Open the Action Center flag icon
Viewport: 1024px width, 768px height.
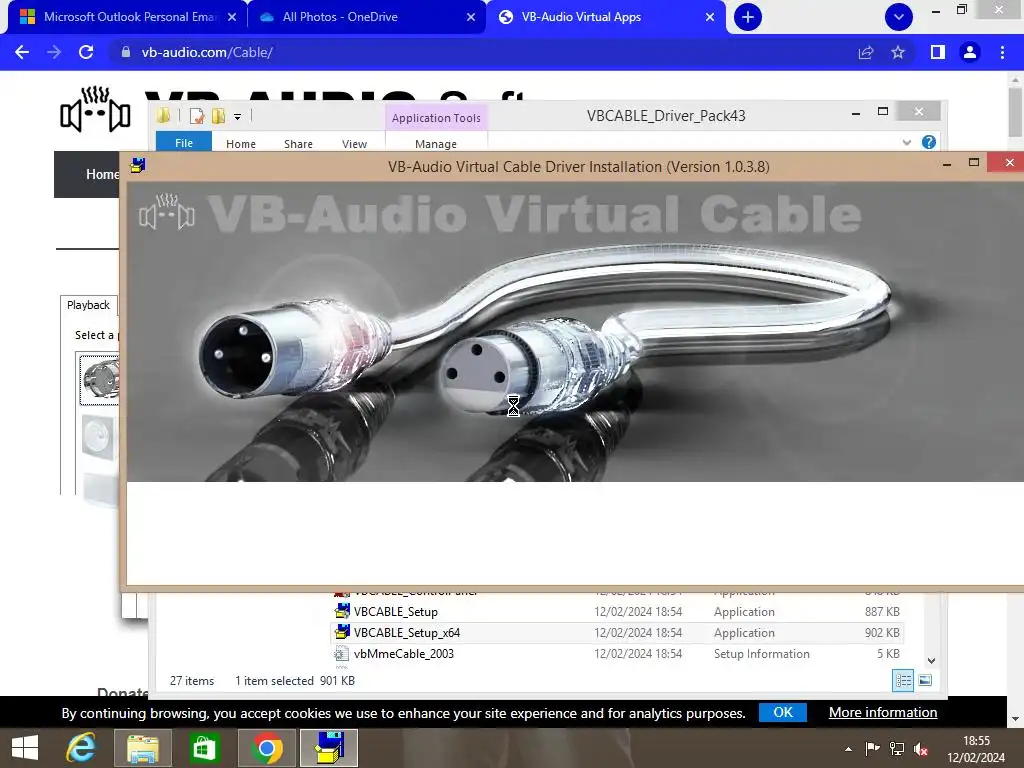tap(872, 749)
